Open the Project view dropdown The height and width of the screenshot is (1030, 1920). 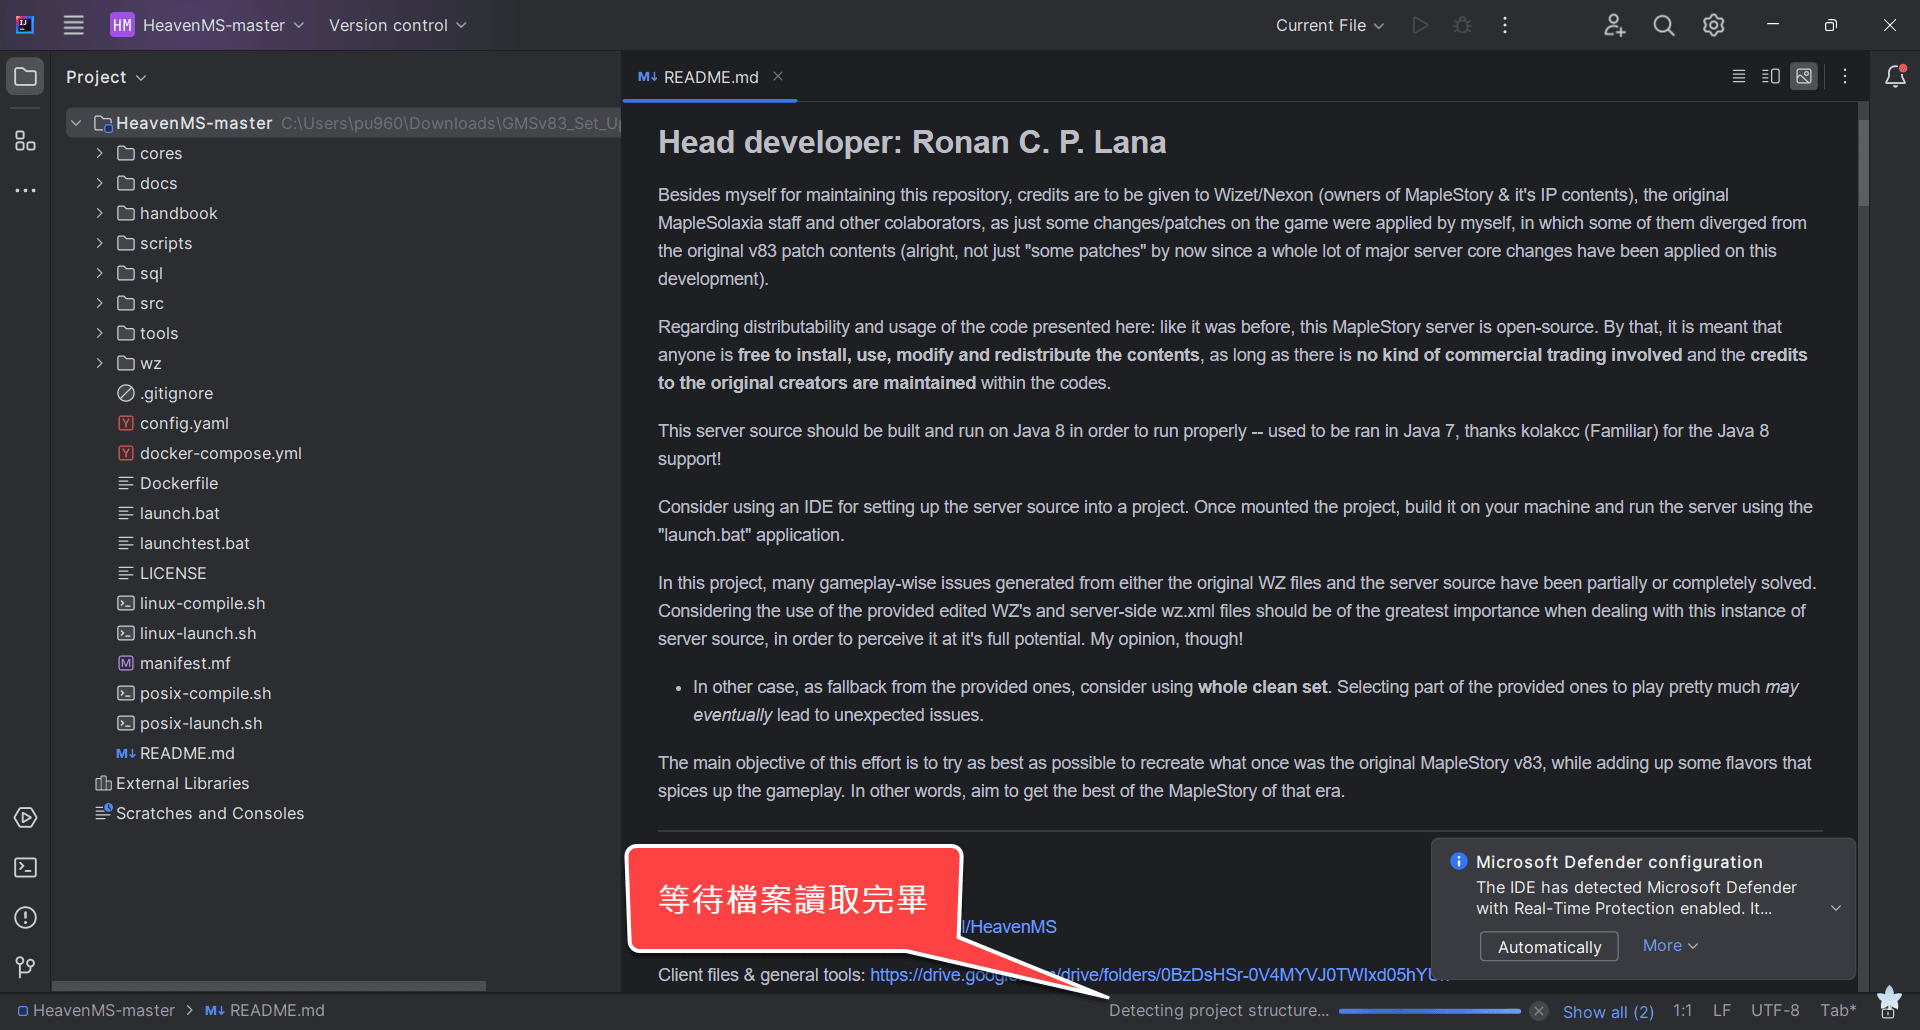106,77
